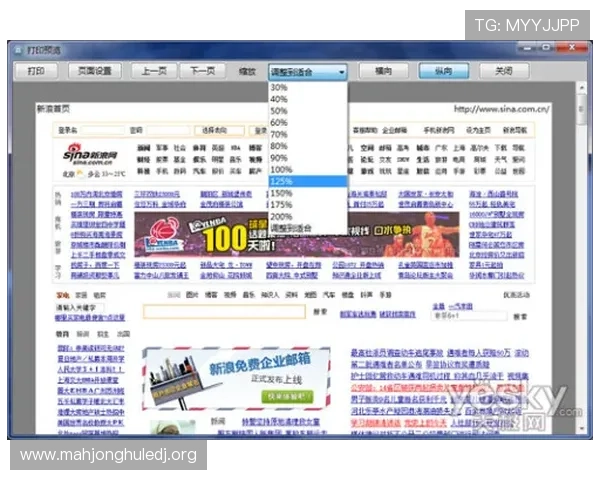600x480 pixels.
Task: Click the 新浪首页 page header text
Action: point(53,109)
